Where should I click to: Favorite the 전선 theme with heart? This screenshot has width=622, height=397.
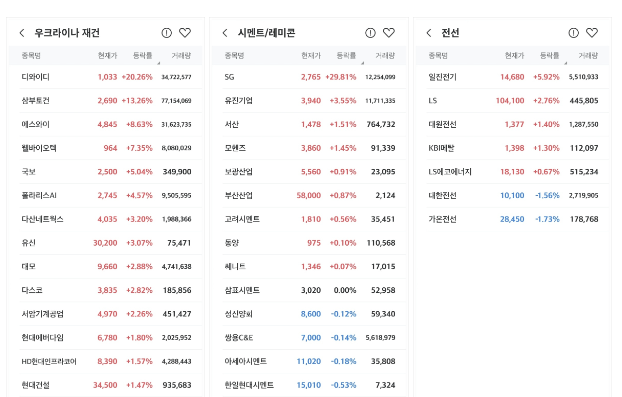point(592,33)
